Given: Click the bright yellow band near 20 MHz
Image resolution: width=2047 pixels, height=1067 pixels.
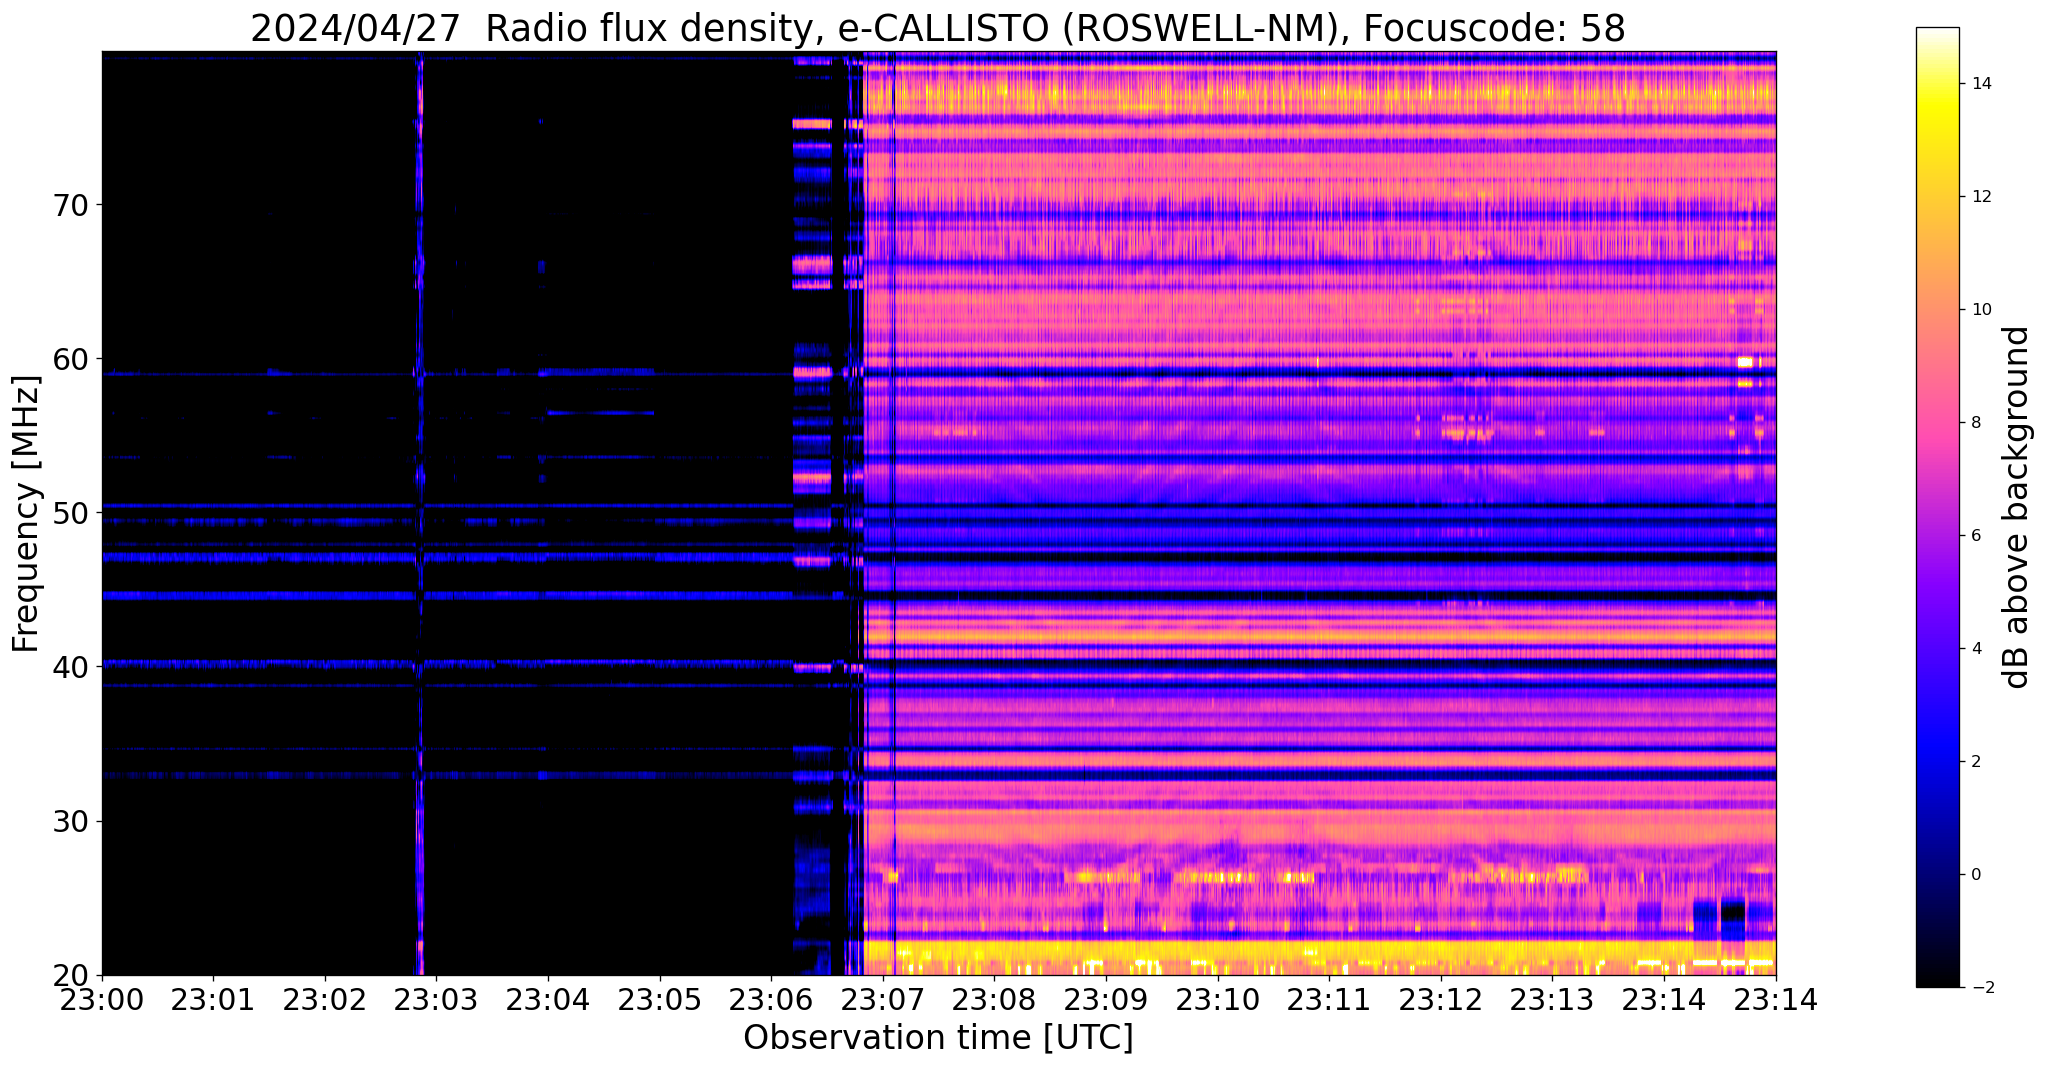Looking at the screenshot, I should (1320, 955).
